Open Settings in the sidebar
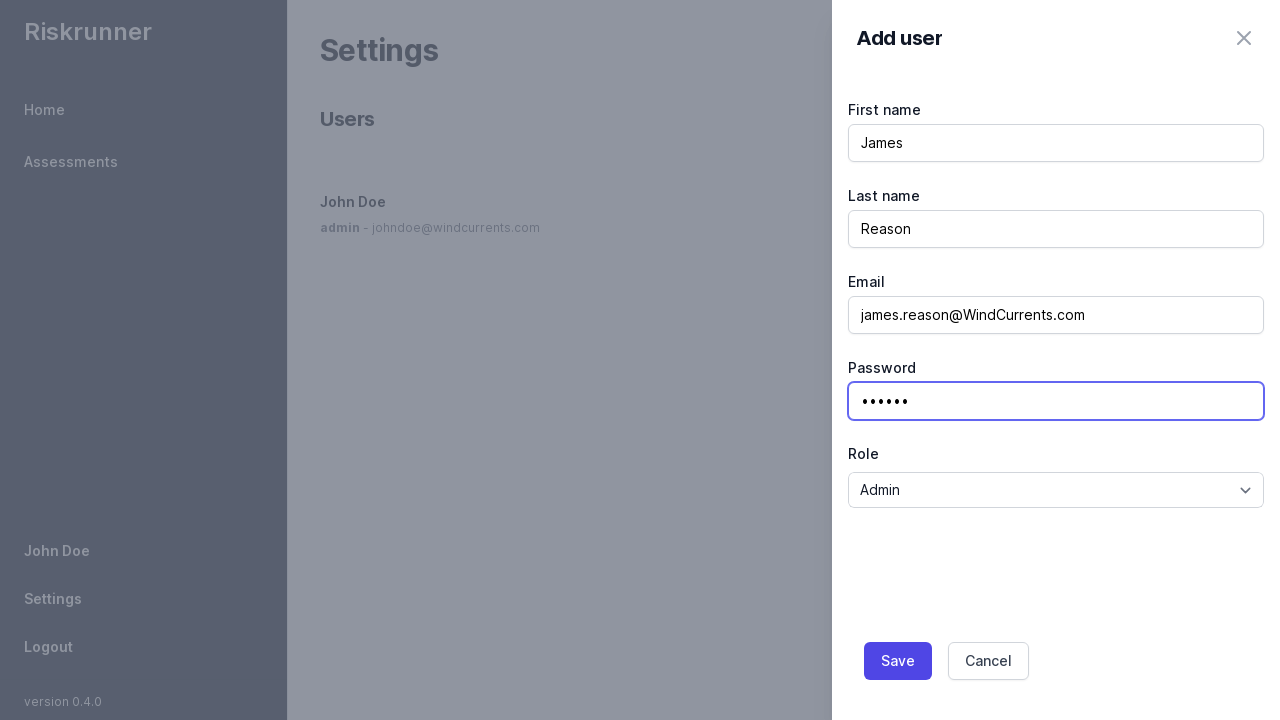 coord(53,599)
